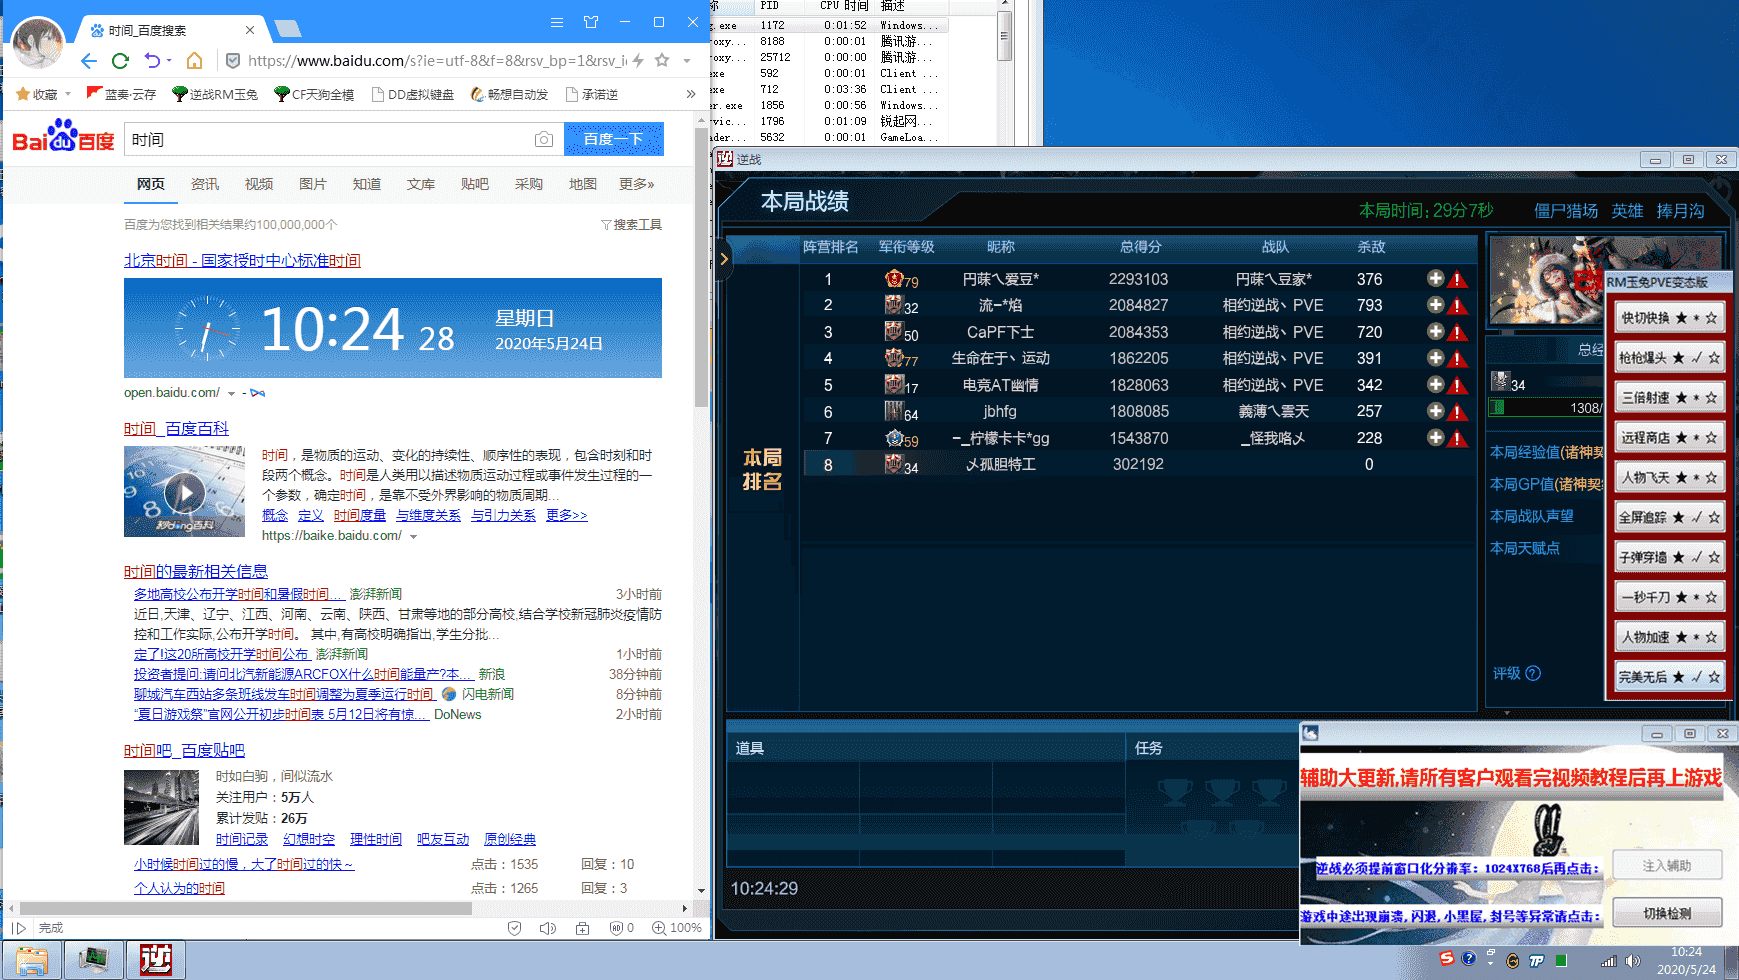
Task: Switch to the 贴吧 search tab
Action: click(x=475, y=184)
